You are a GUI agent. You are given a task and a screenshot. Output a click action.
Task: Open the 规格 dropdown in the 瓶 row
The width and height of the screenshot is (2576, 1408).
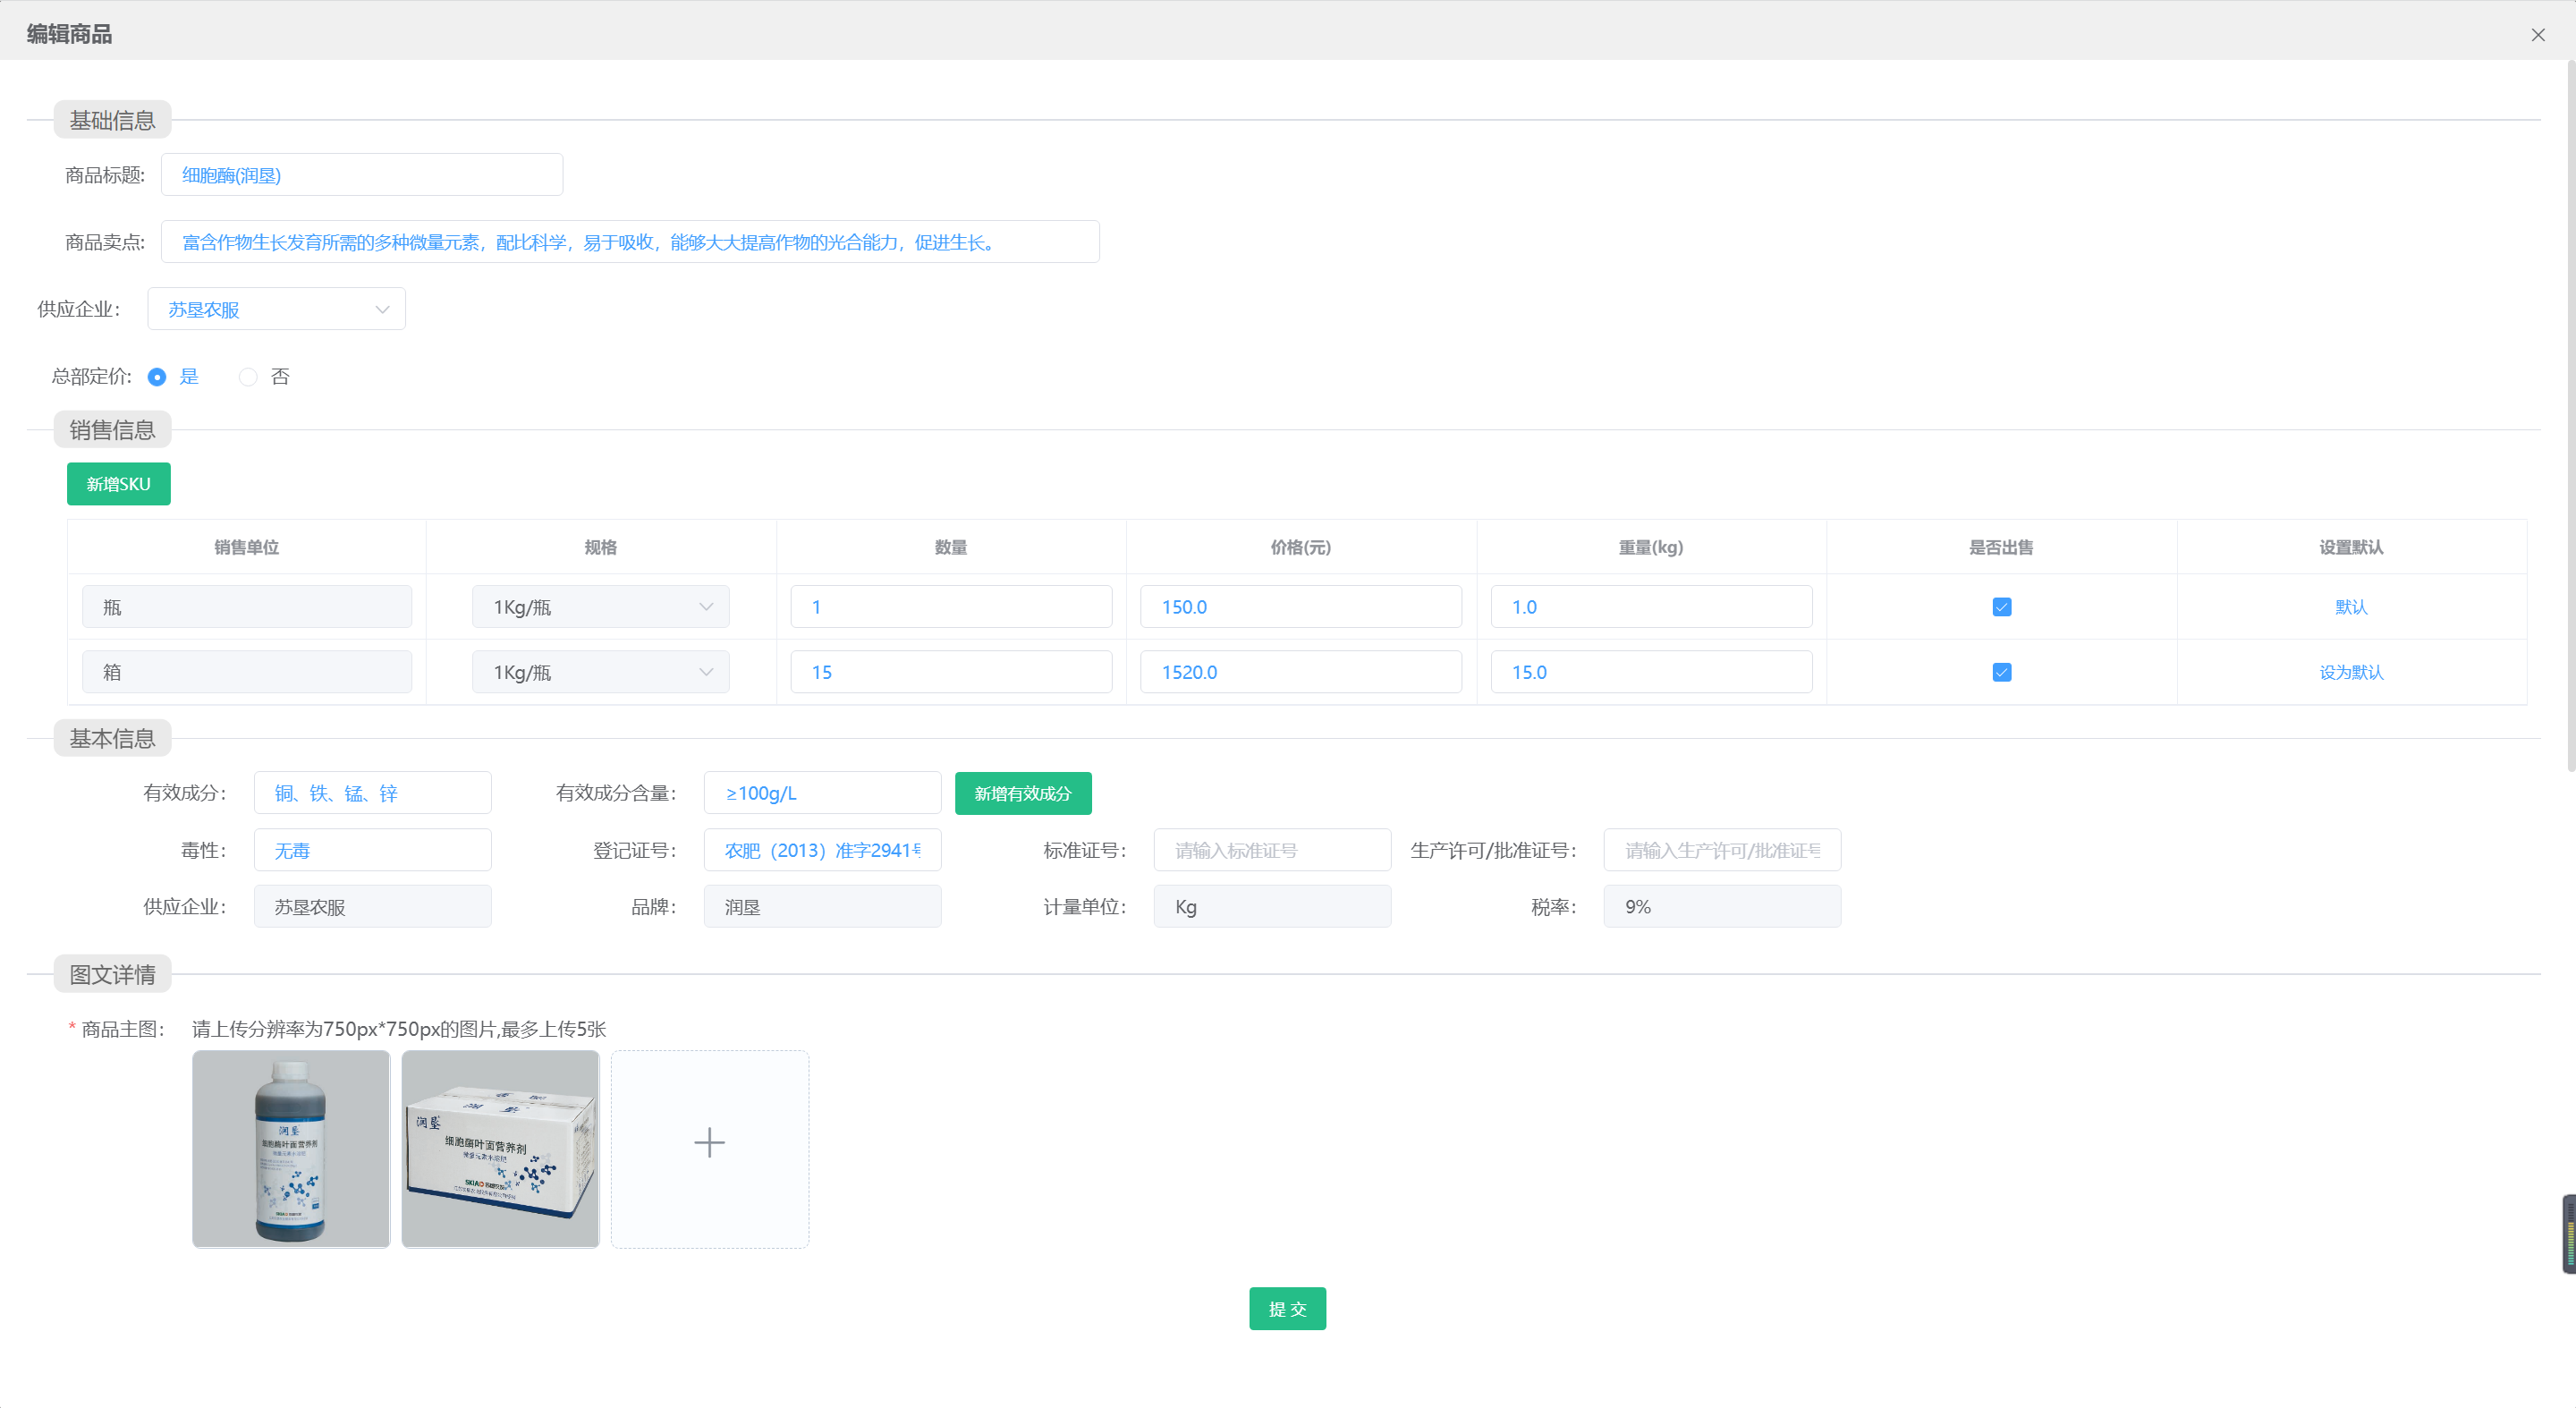pyautogui.click(x=600, y=607)
